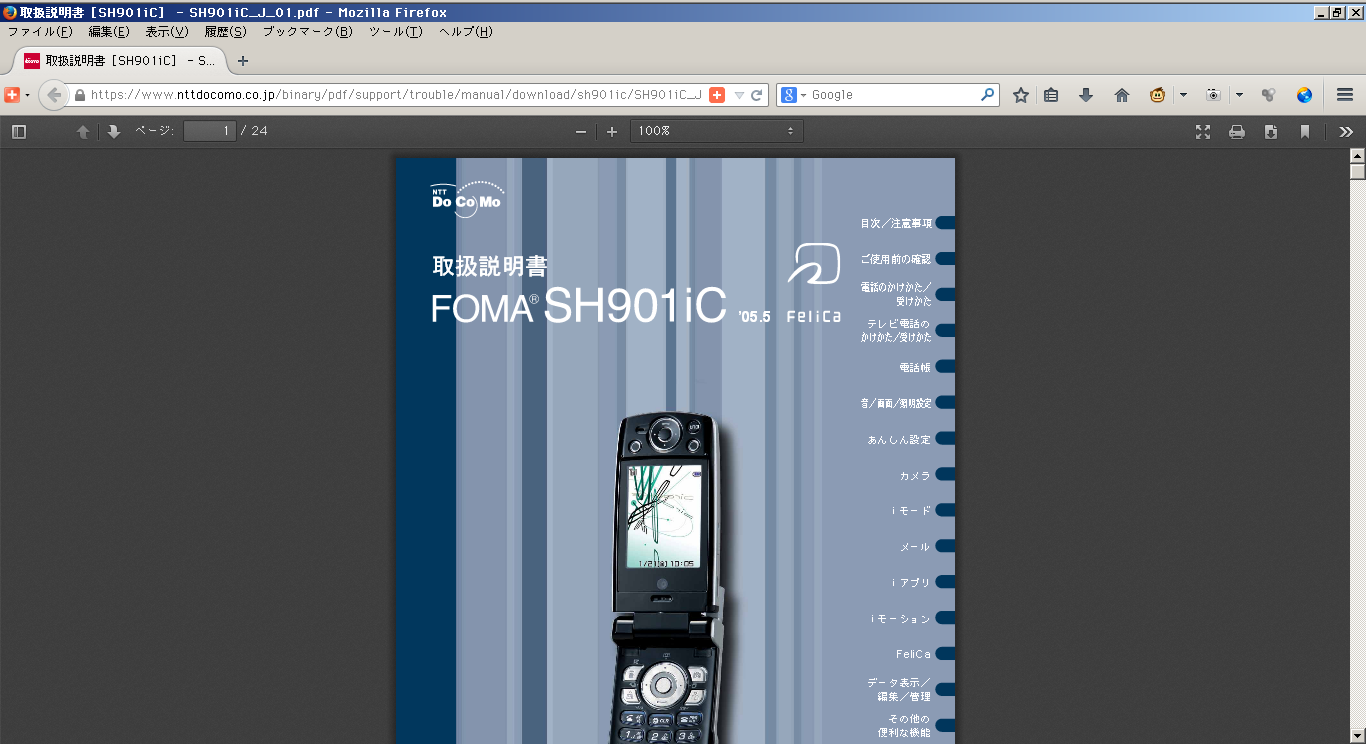This screenshot has height=744, width=1366.
Task: Click the browser back button
Action: coord(54,95)
